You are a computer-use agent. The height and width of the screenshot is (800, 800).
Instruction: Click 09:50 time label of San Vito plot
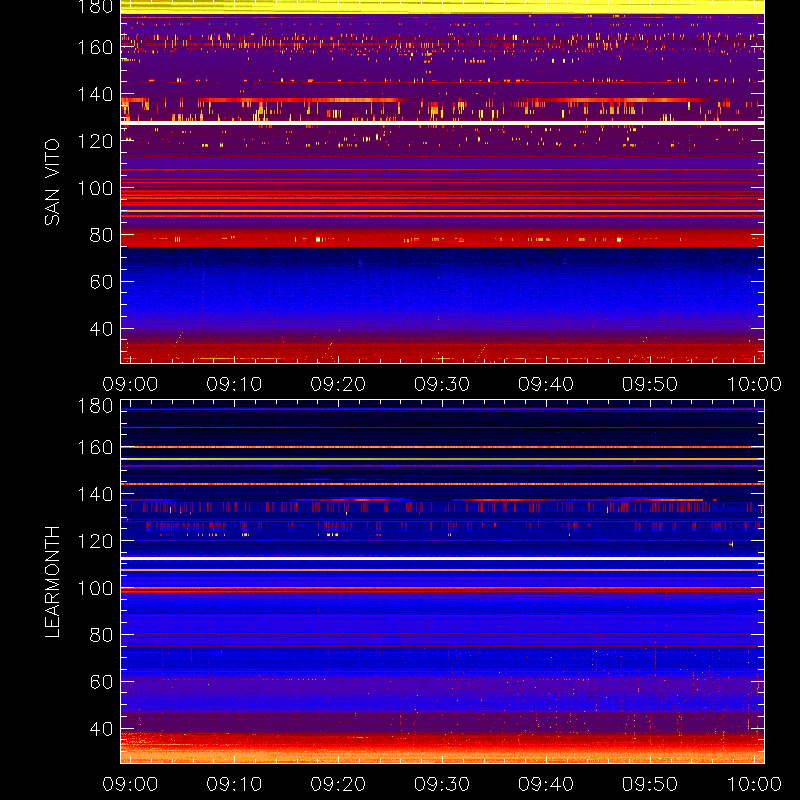pos(650,384)
